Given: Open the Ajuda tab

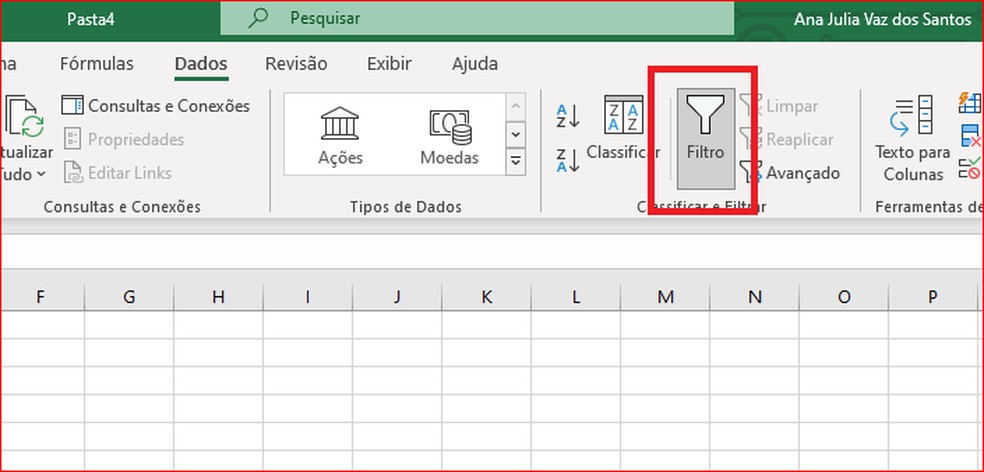Looking at the screenshot, I should [475, 64].
